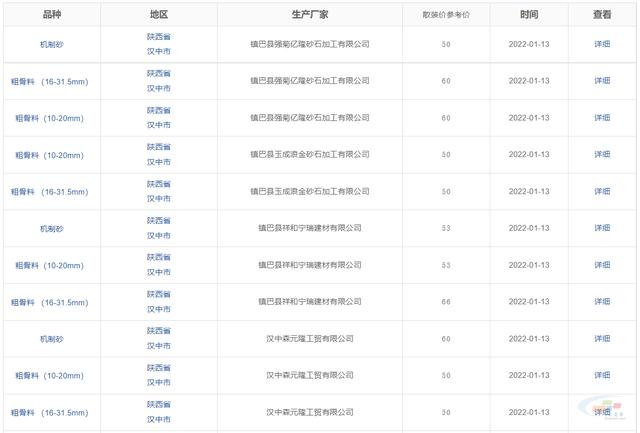The height and width of the screenshot is (433, 640).
Task: Select the 品种 column header
Action: [52, 15]
